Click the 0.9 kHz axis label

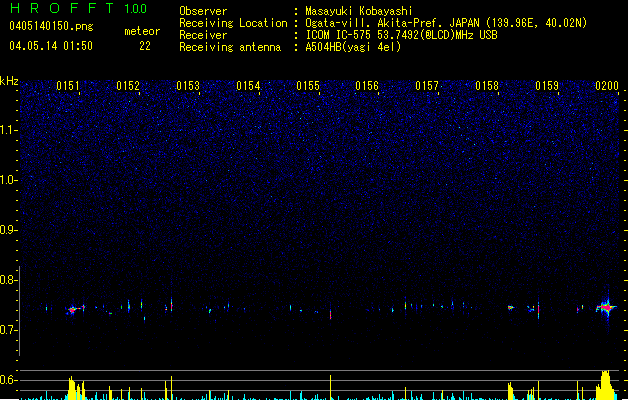tap(8, 230)
